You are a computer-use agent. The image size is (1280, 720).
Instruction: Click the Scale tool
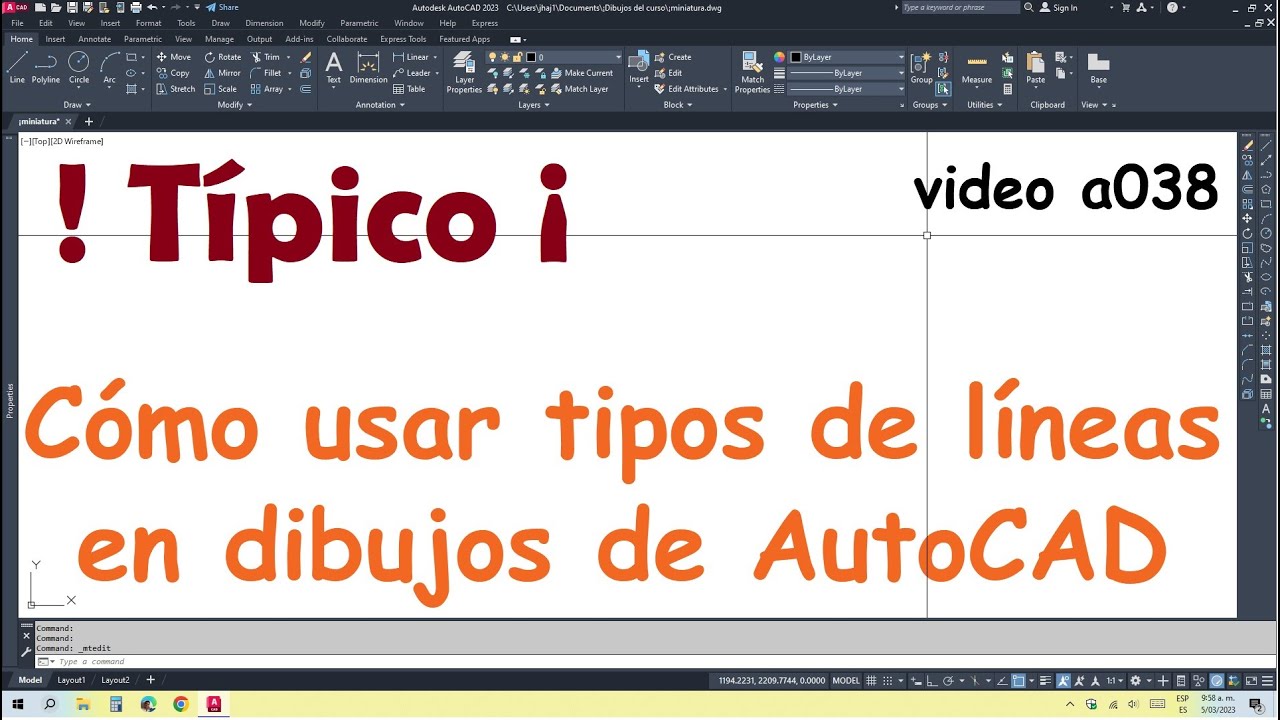pos(221,89)
